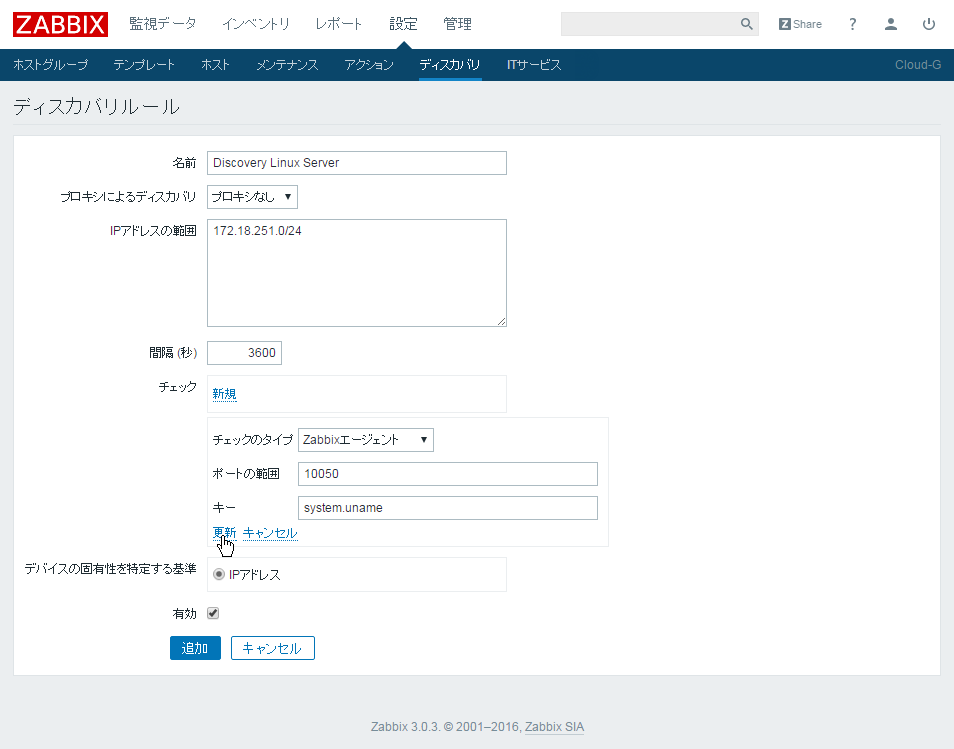Image resolution: width=954 pixels, height=749 pixels.
Task: Click the 名前 field with Discovery Linux Server
Action: [357, 163]
